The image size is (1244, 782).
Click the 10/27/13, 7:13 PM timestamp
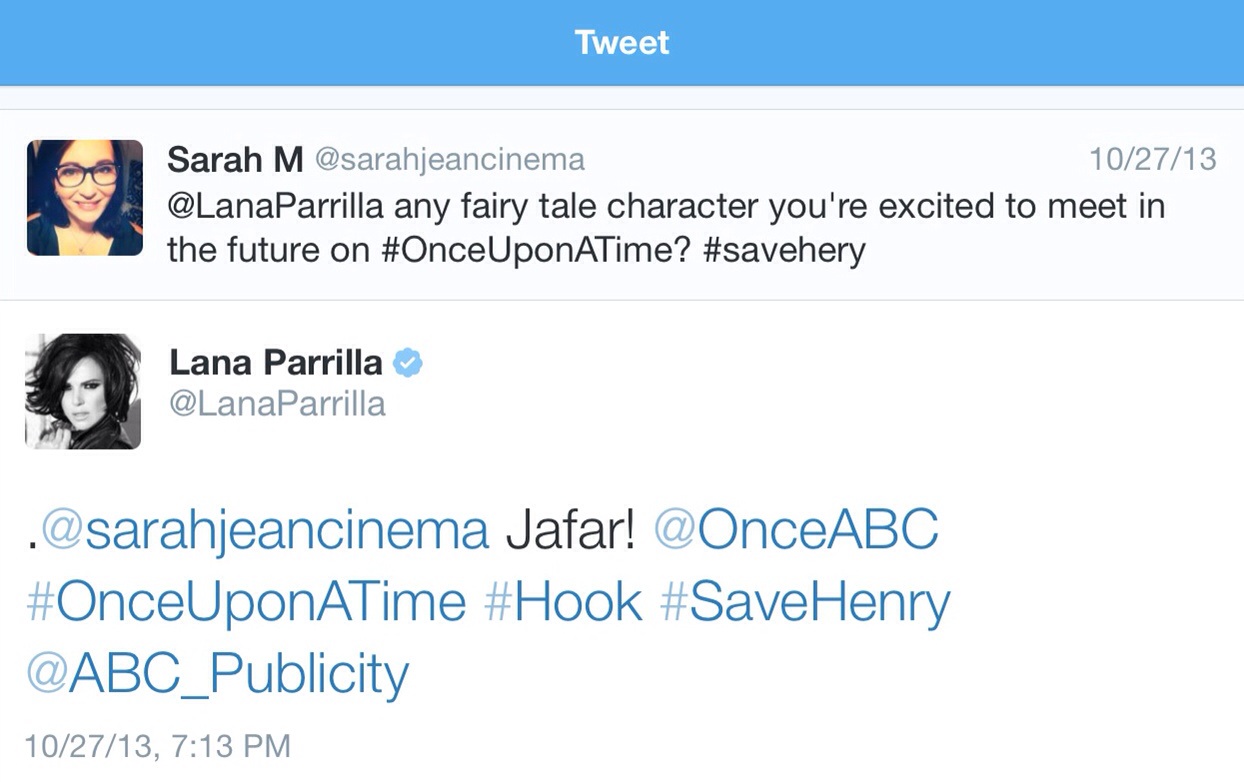157,746
